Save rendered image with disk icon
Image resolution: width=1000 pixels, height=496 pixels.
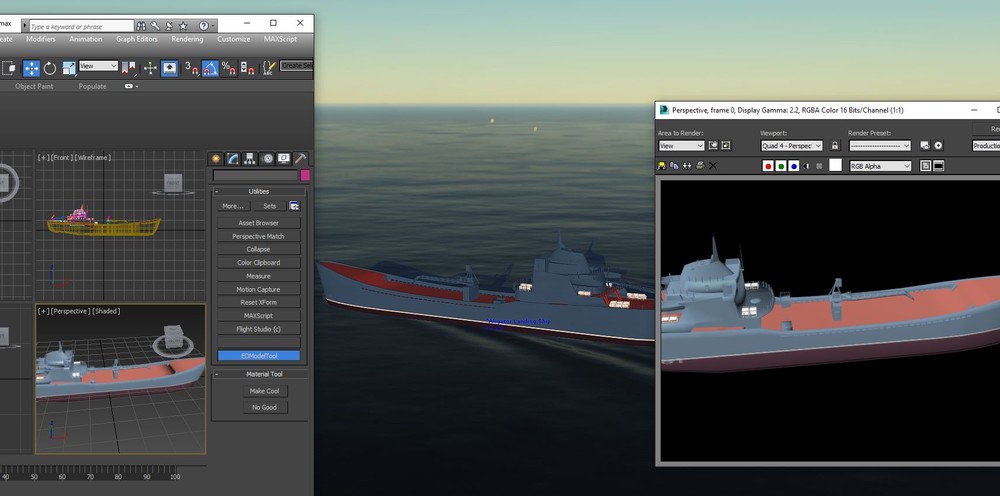662,166
